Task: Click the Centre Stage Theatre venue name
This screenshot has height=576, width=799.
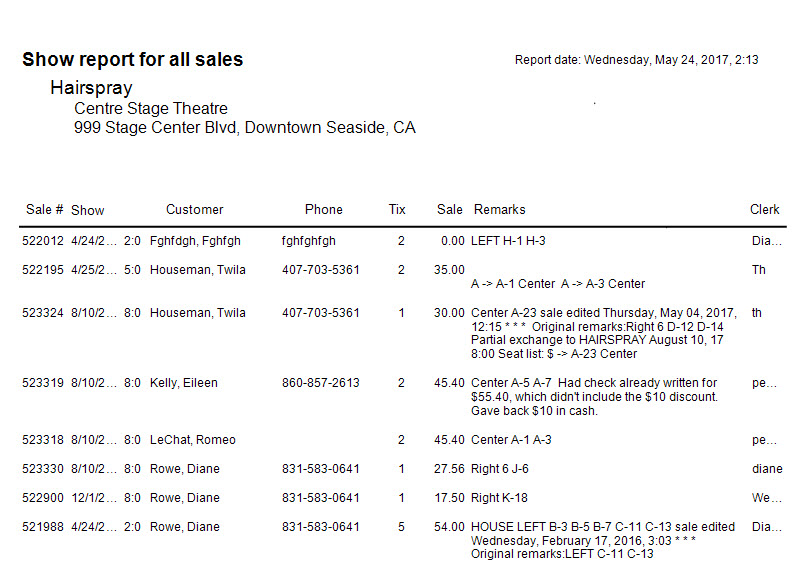Action: pos(151,108)
